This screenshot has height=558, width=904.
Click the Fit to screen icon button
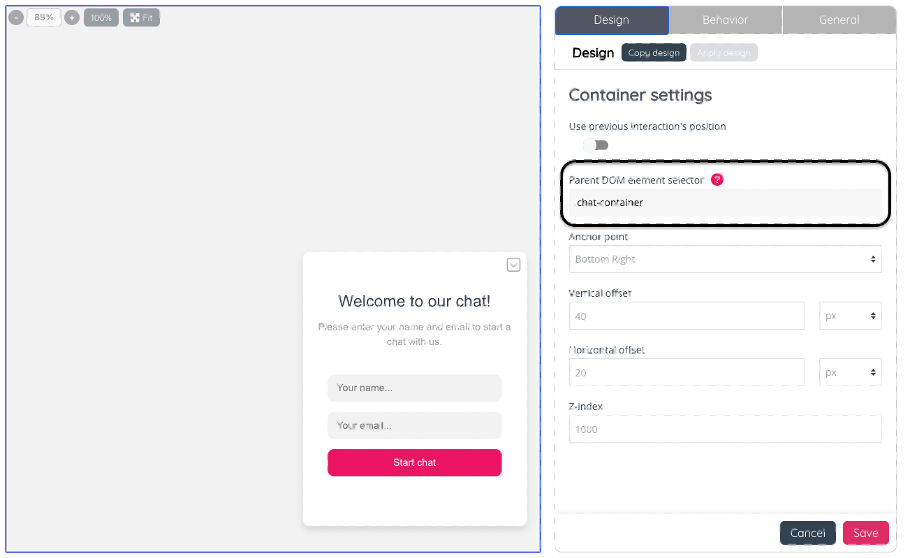coord(141,18)
